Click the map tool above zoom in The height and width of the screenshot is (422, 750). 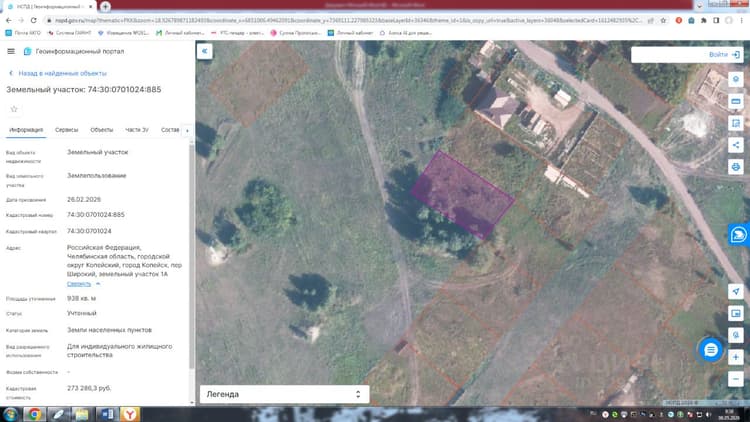click(736, 335)
